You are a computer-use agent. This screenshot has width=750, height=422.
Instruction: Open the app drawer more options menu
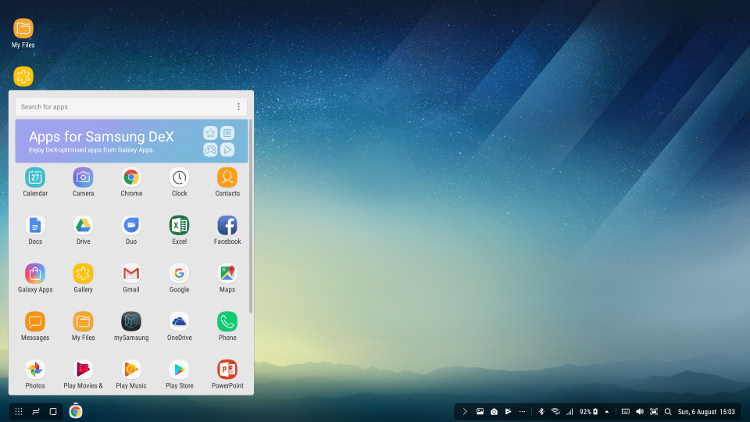[239, 107]
